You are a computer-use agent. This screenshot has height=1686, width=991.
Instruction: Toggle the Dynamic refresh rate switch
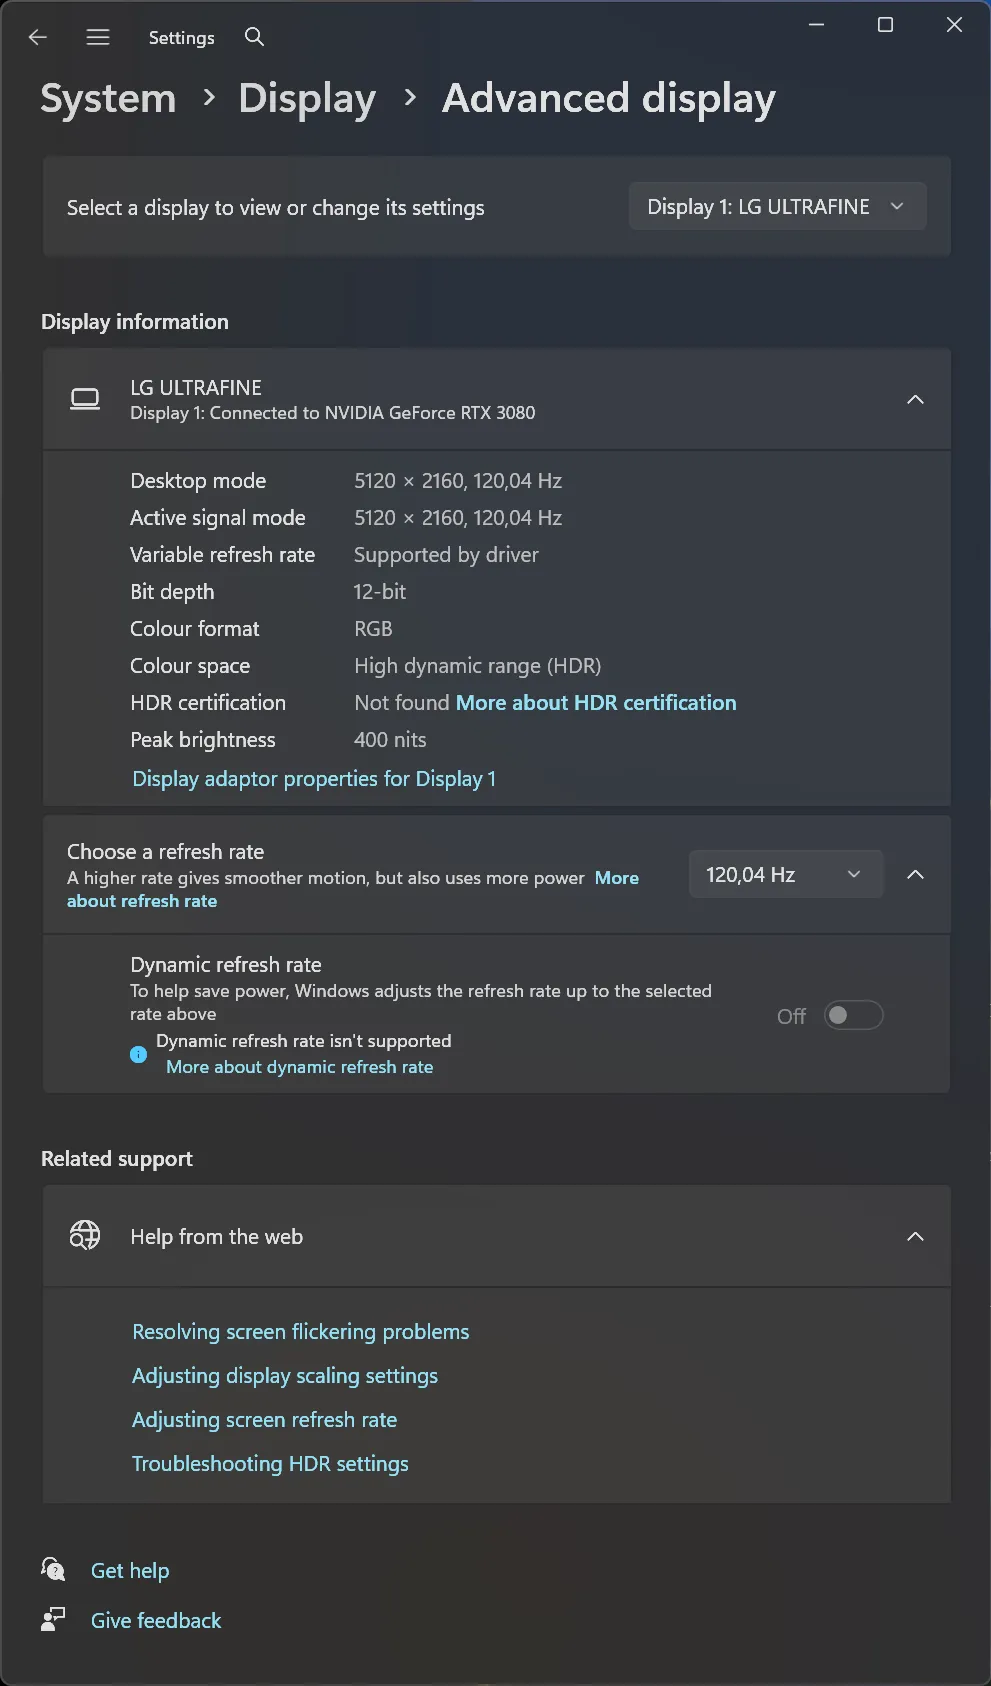point(853,1015)
